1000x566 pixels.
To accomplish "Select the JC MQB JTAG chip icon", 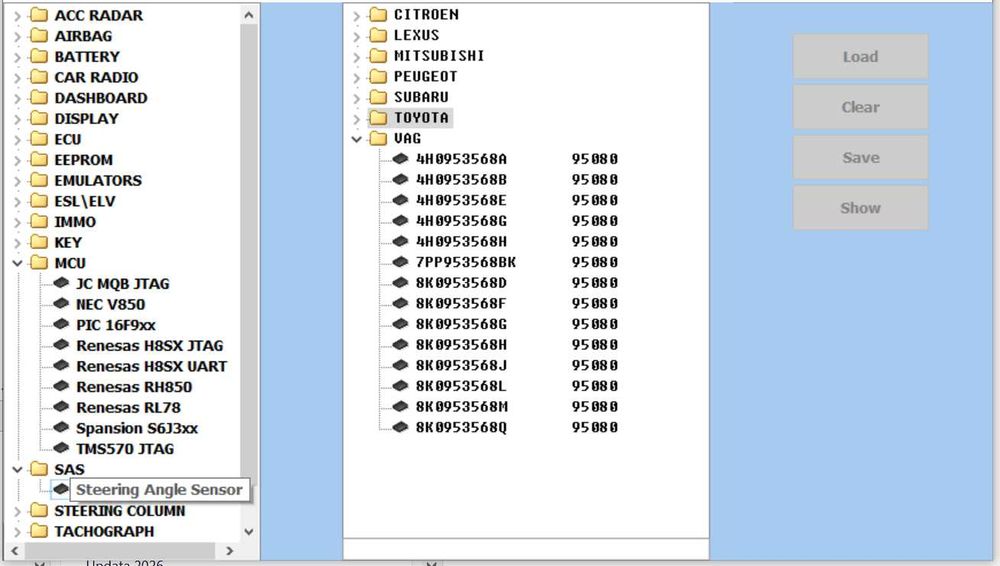I will click(x=61, y=283).
